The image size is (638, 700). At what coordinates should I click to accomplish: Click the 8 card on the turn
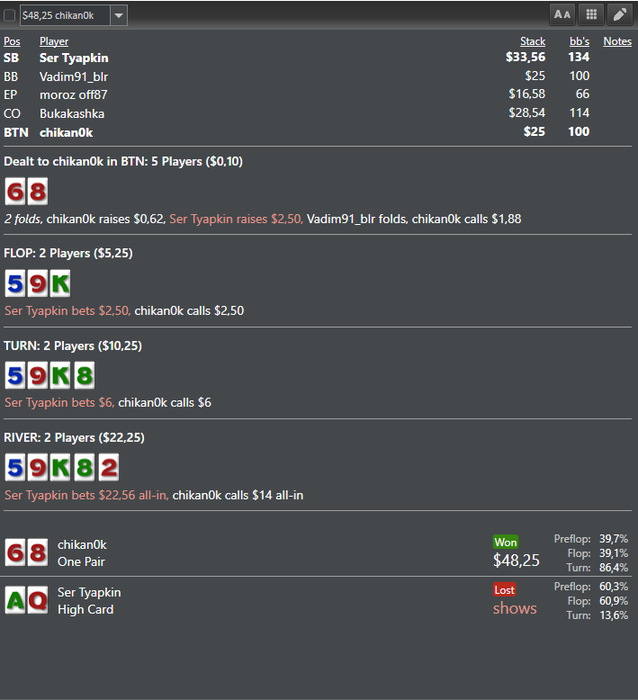pyautogui.click(x=84, y=375)
